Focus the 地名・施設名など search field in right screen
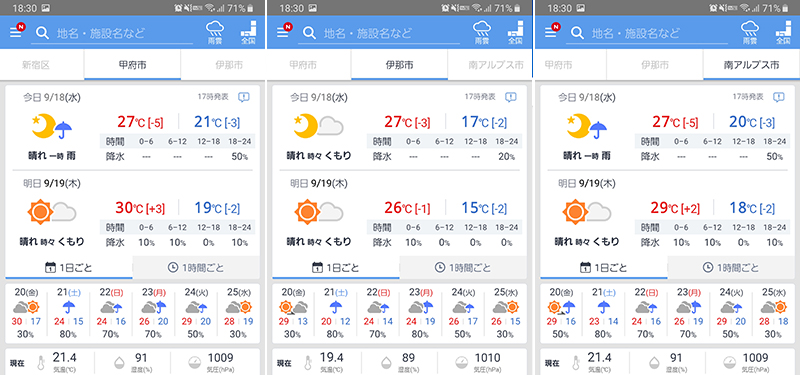Viewport: 800px width, 375px height. (647, 34)
